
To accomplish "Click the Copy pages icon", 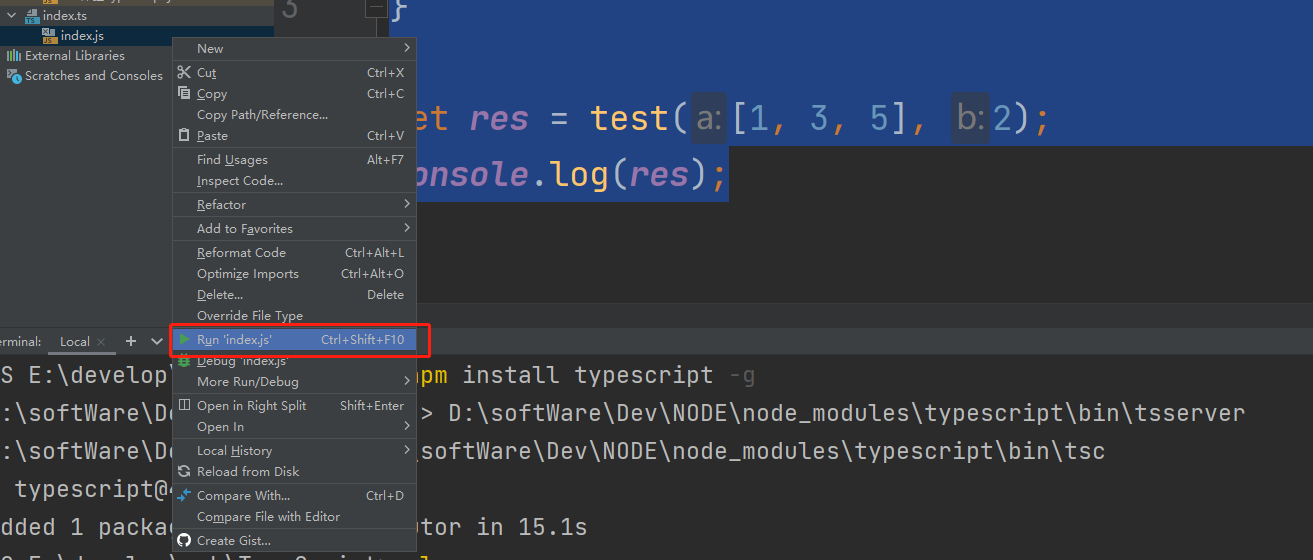I will (184, 93).
